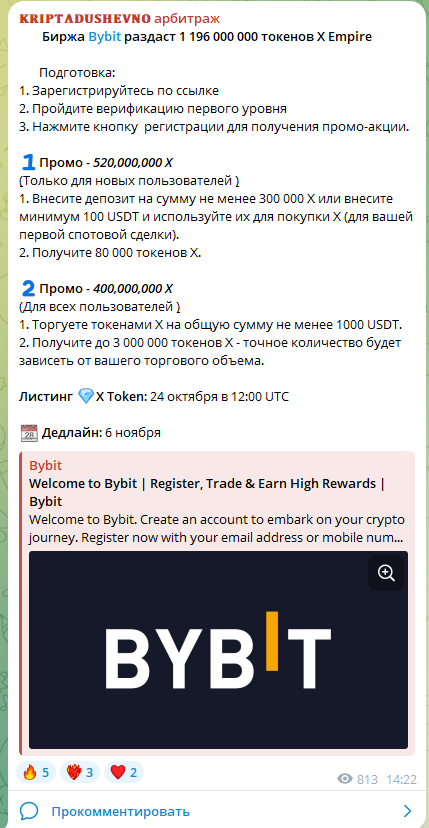The height and width of the screenshot is (828, 429).
Task: Click the zoom magnifier icon on preview
Action: tap(386, 573)
